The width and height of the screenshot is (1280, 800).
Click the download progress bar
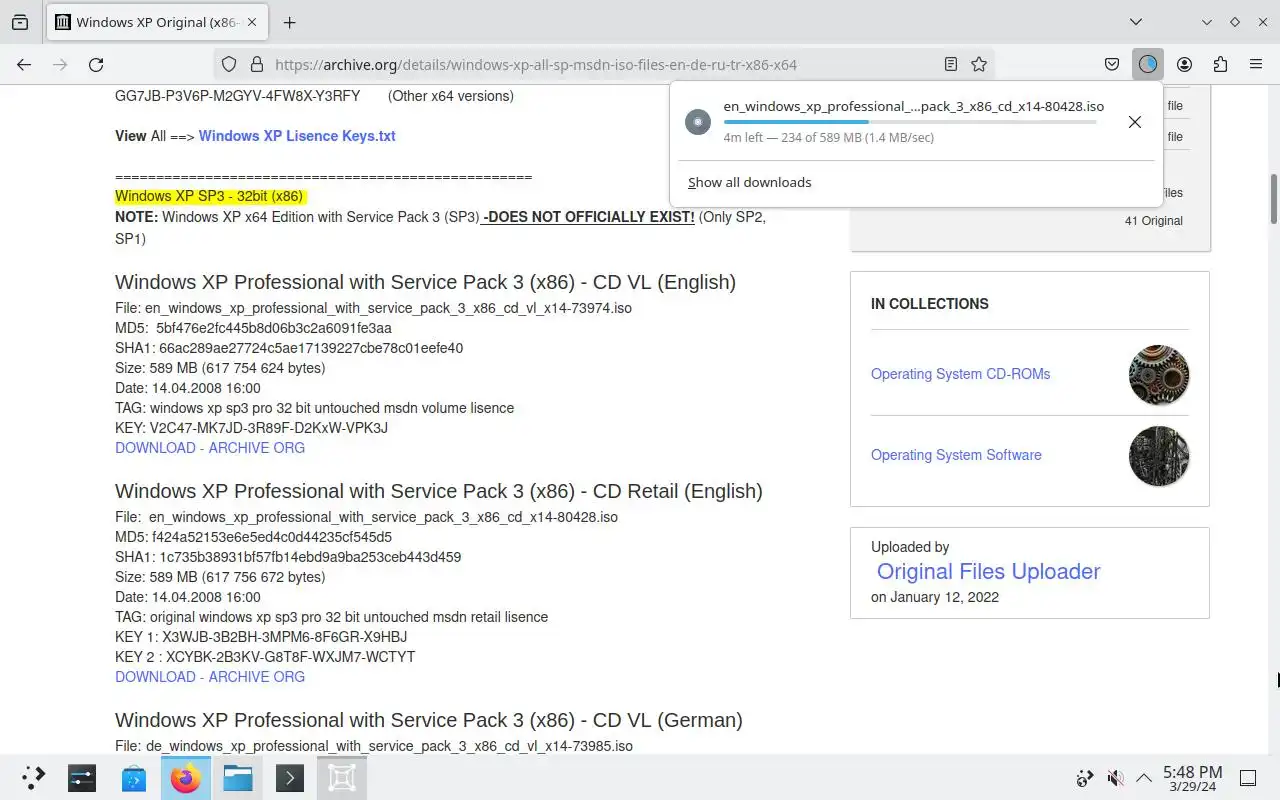click(910, 122)
